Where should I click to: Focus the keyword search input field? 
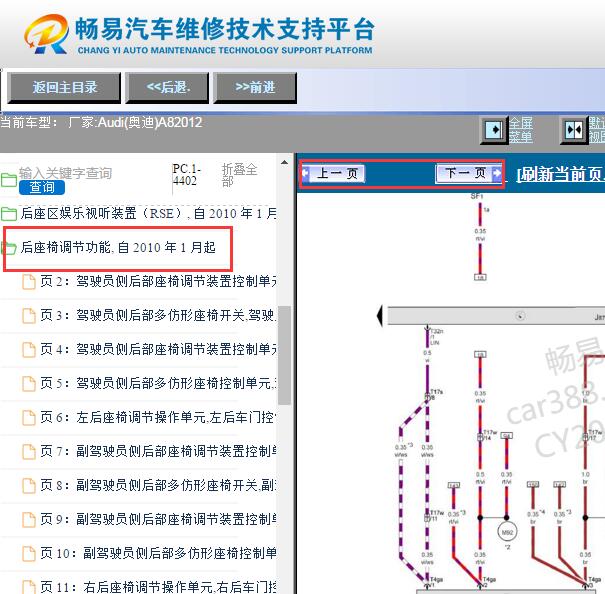click(x=66, y=173)
